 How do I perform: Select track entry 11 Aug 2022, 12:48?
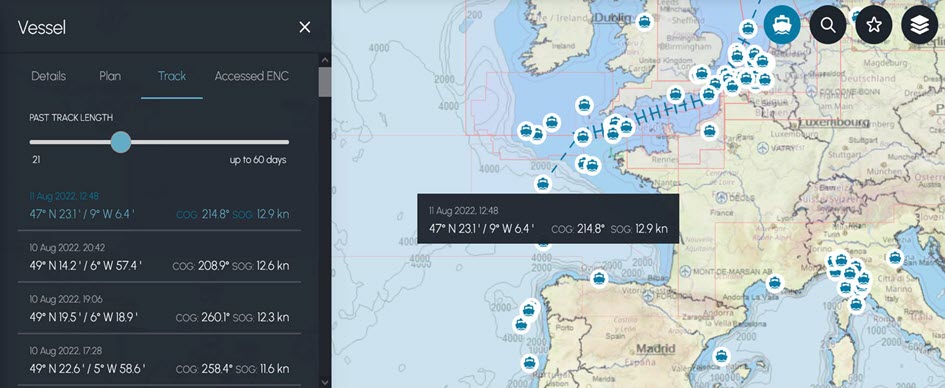(x=159, y=206)
